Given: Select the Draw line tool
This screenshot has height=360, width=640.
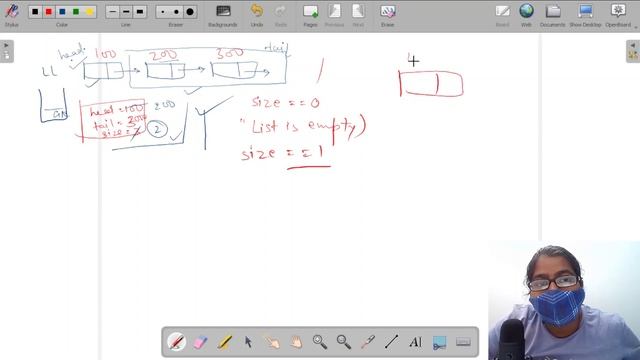Looking at the screenshot, I should click(391, 342).
